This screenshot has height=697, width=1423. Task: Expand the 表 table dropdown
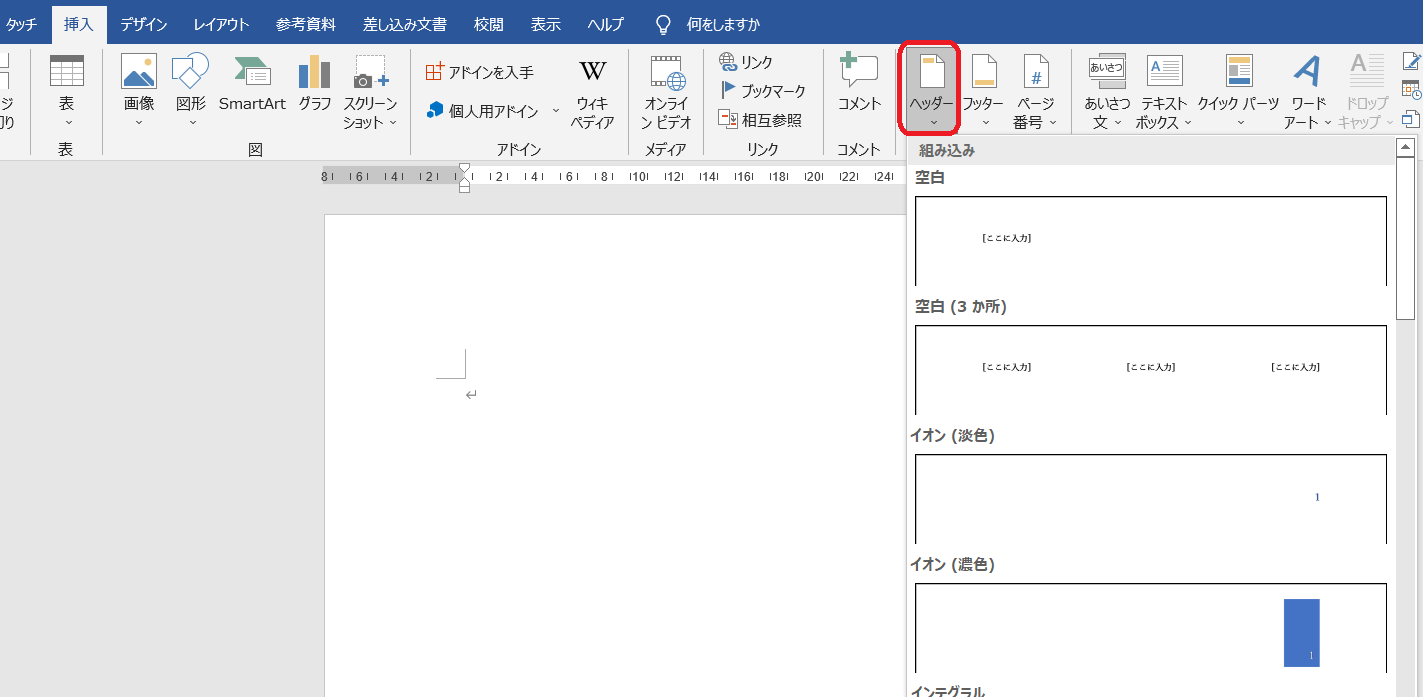[x=66, y=92]
